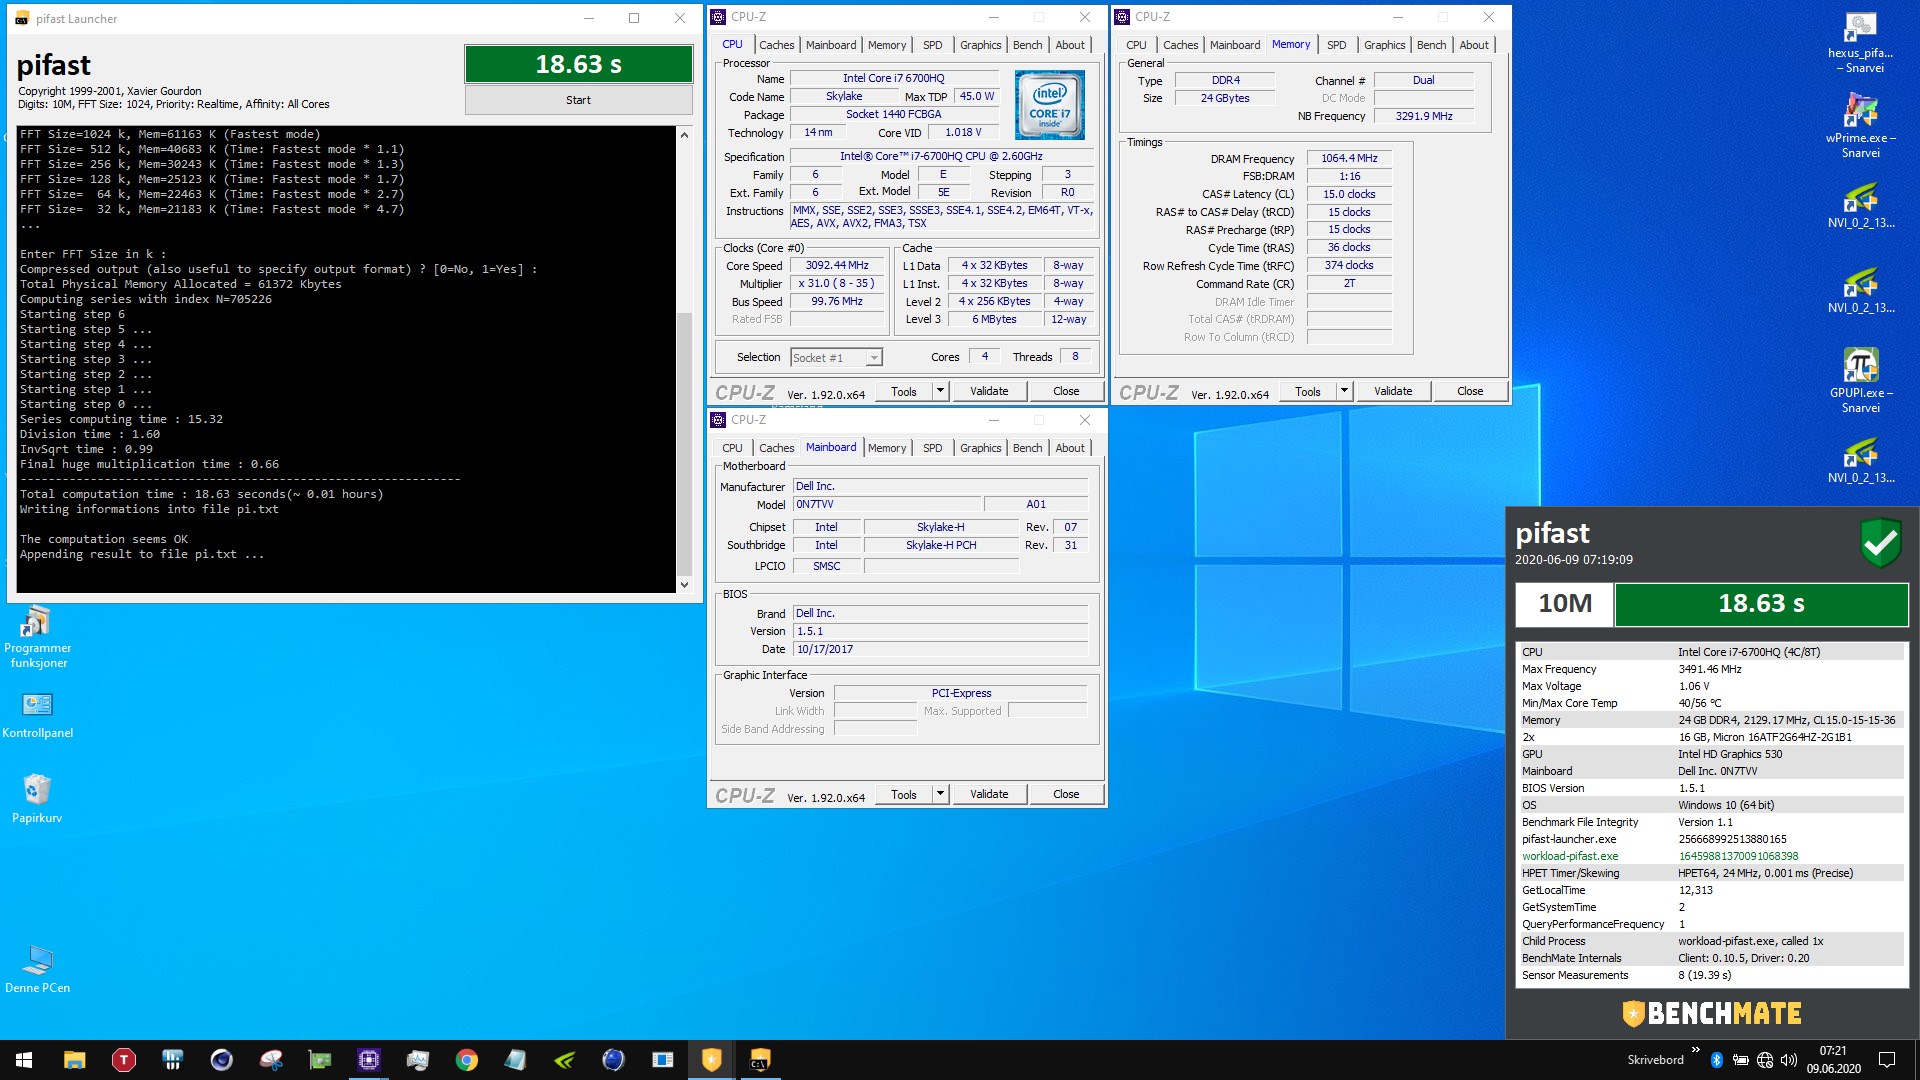Click the taskbar clock showing 07:21
This screenshot has height=1080, width=1920.
click(x=1833, y=1060)
